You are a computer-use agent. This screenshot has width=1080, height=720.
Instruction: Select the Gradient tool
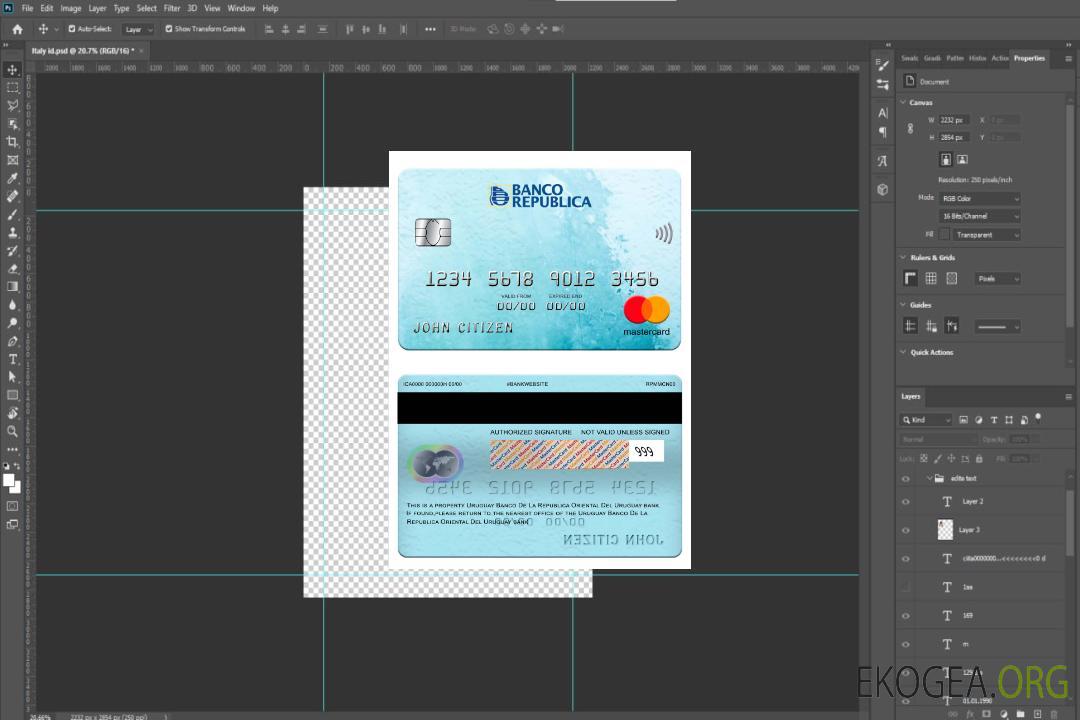(x=12, y=287)
